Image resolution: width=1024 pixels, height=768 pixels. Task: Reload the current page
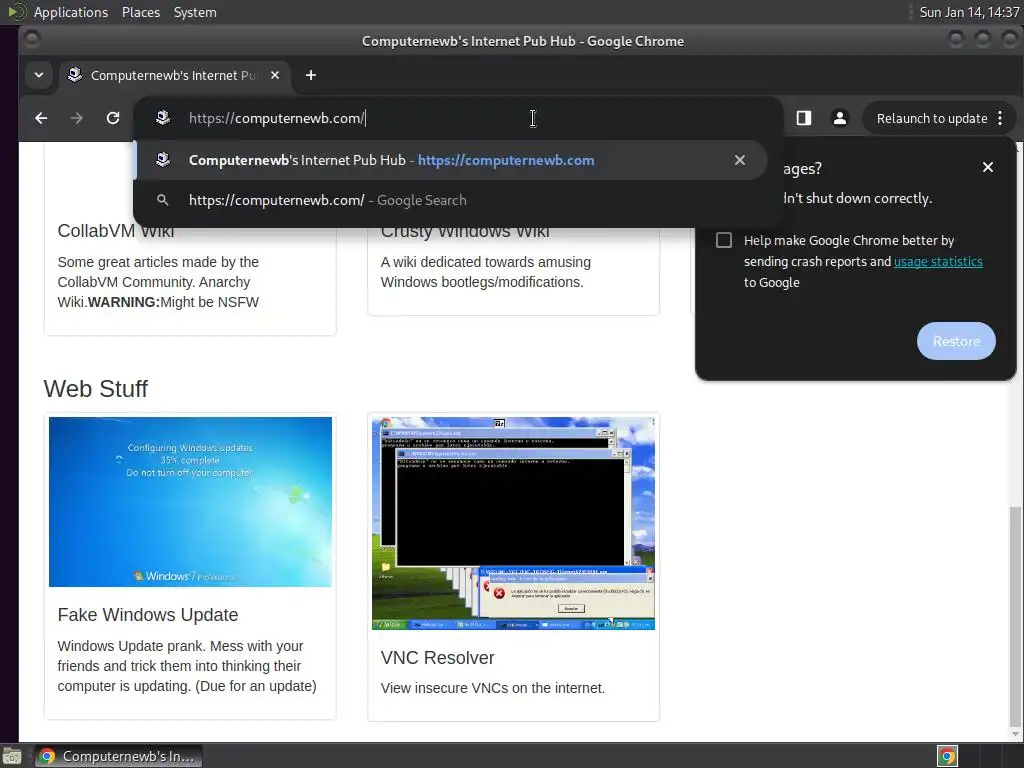113,118
